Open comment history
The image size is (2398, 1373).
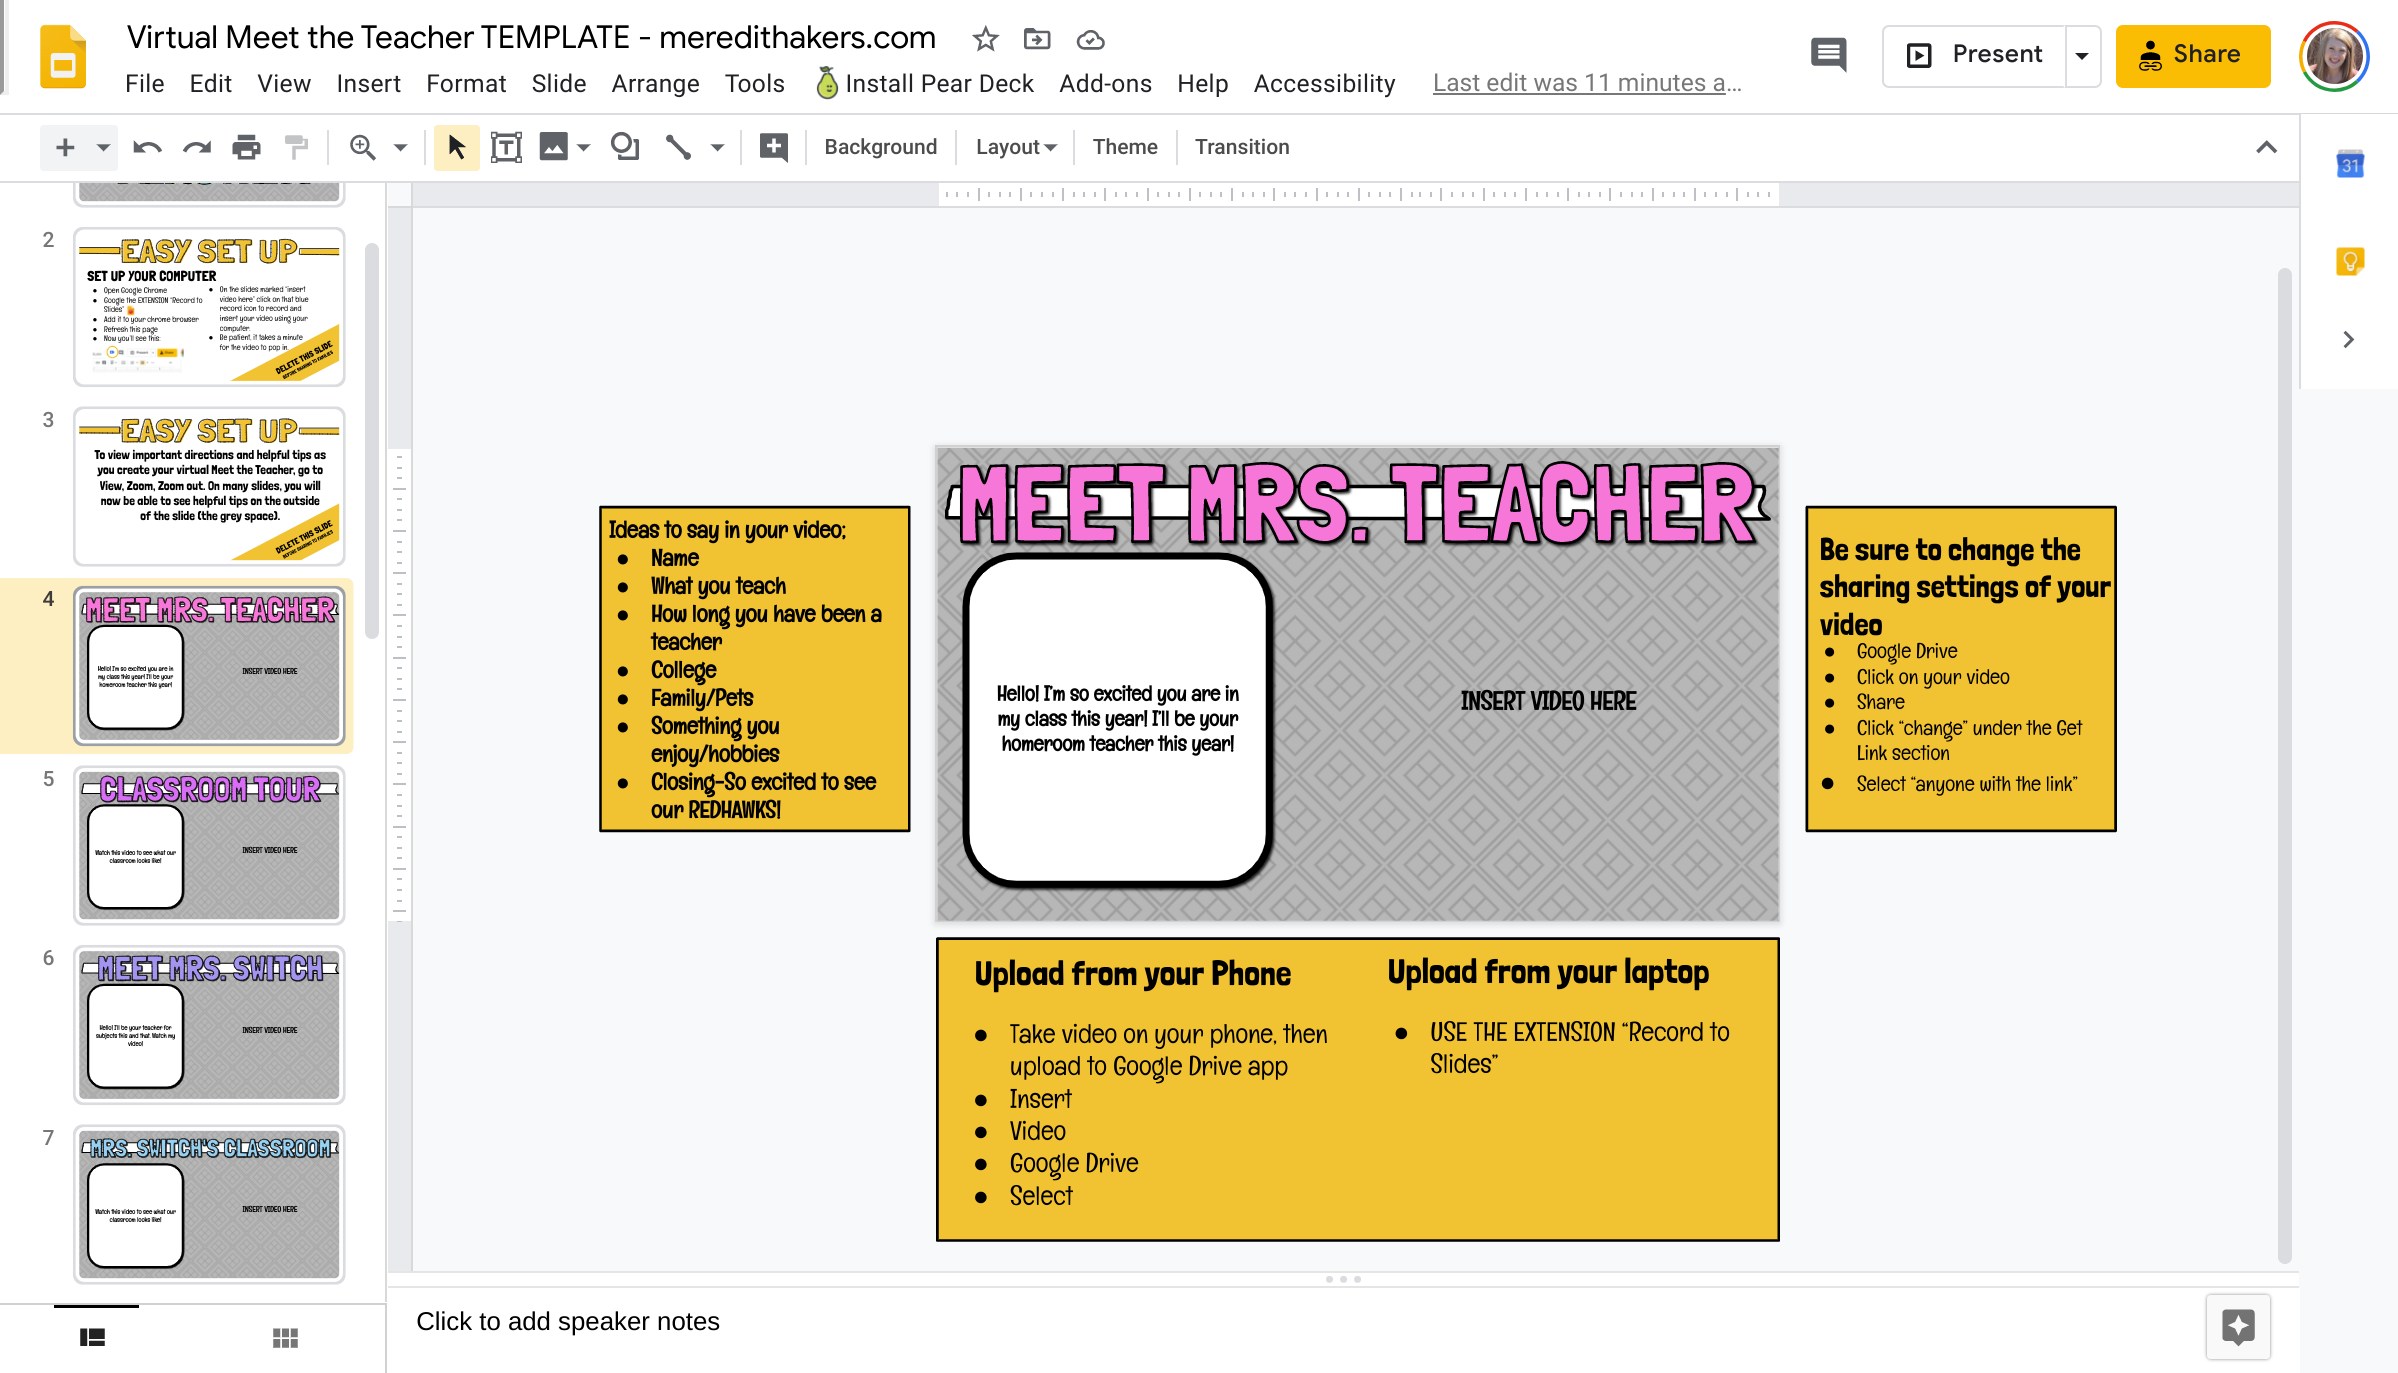point(1828,55)
